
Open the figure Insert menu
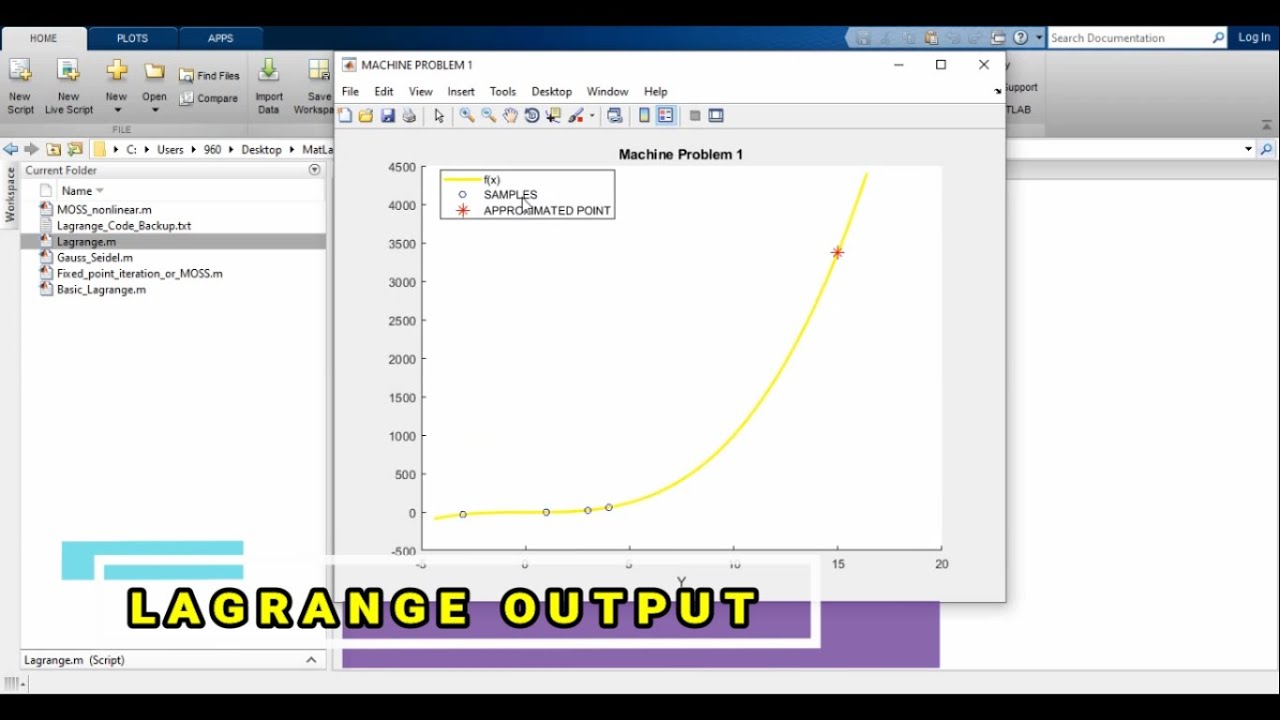[x=461, y=91]
